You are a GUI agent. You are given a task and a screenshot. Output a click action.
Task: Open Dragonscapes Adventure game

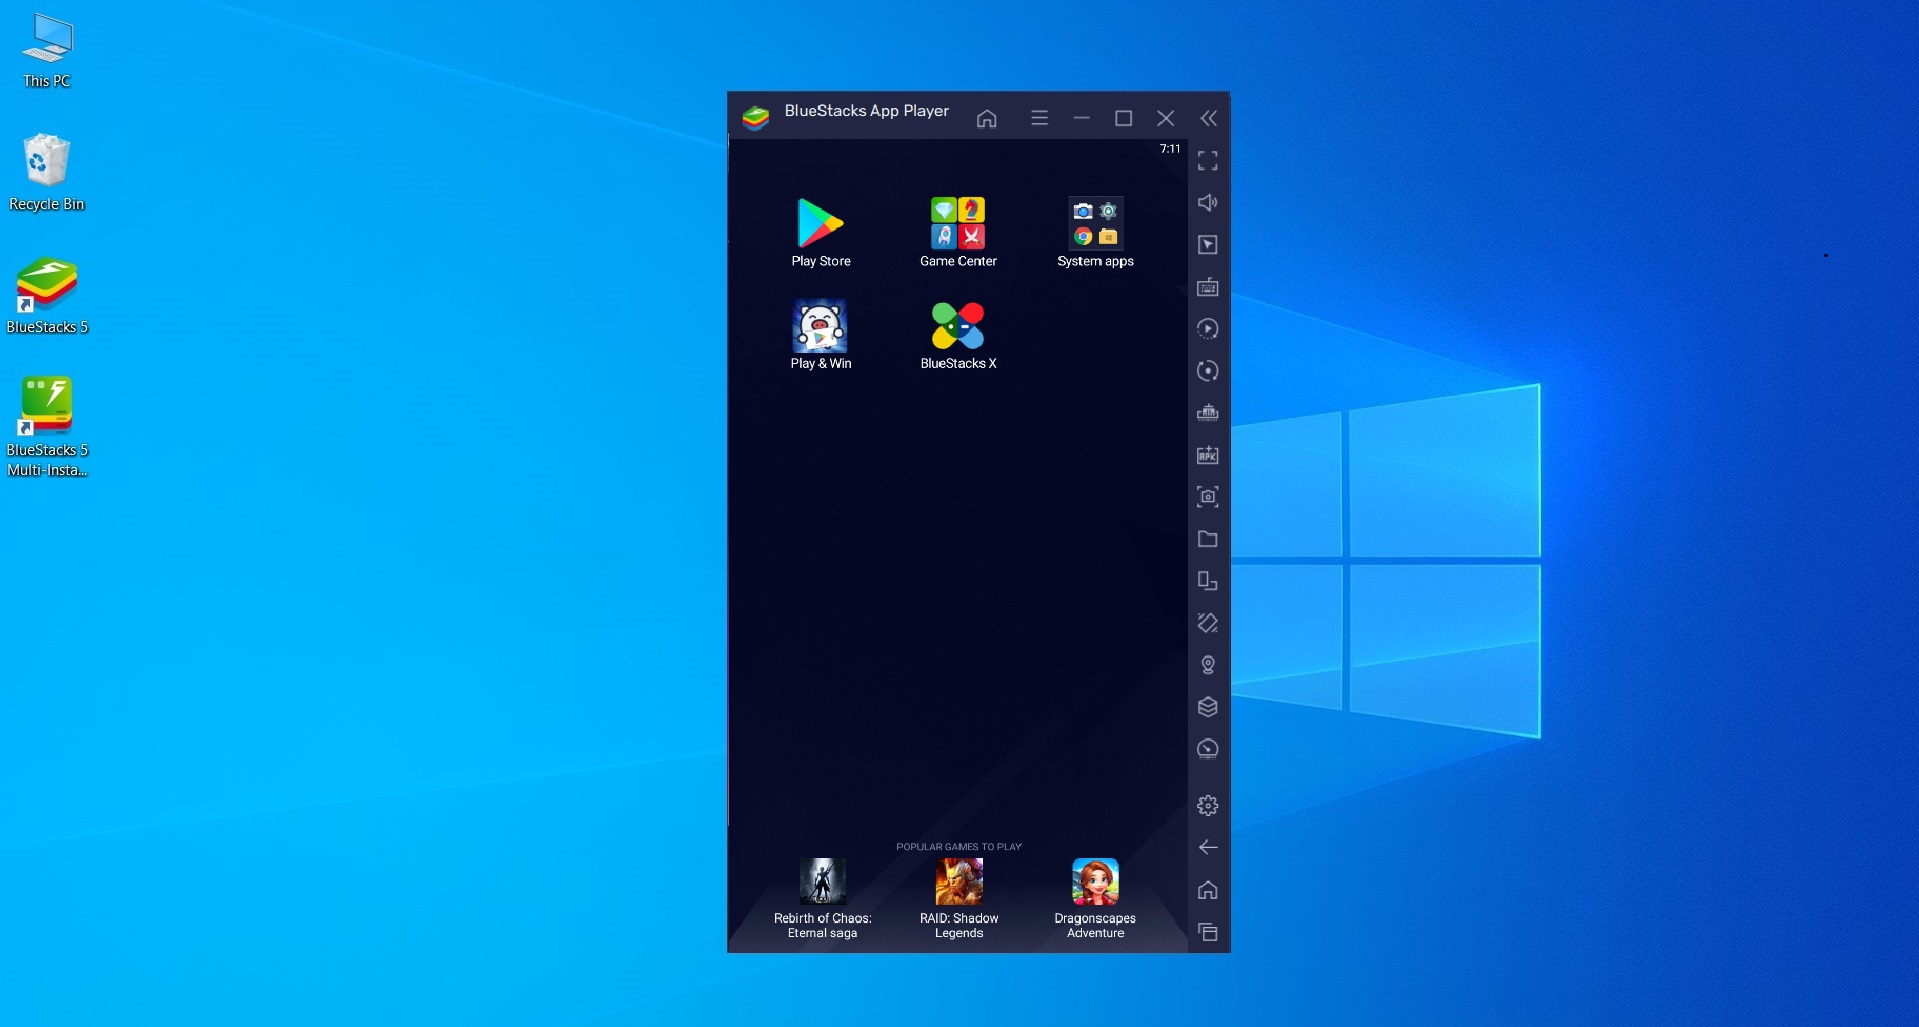[1095, 898]
